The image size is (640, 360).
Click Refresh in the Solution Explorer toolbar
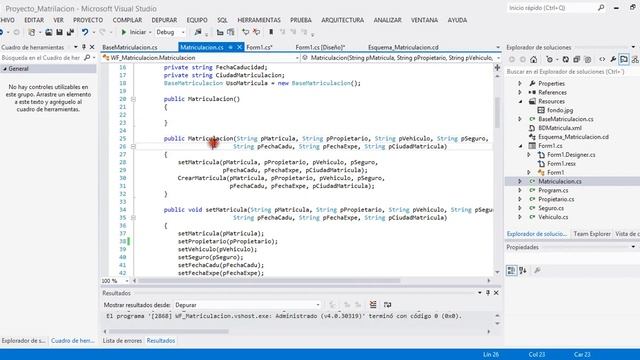565,60
